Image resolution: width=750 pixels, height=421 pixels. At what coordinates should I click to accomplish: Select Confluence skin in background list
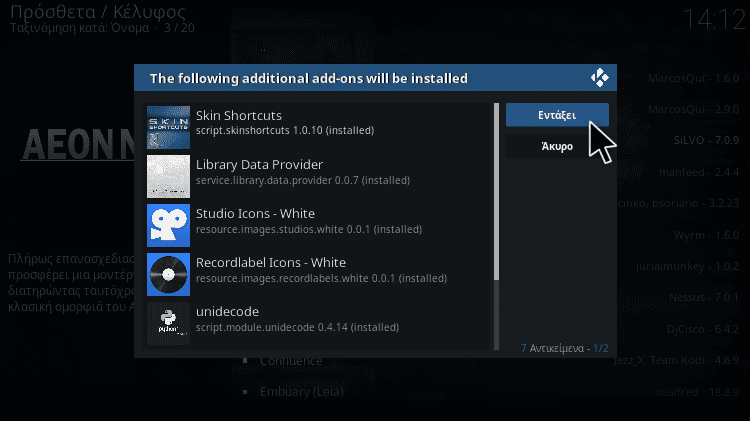[x=291, y=361]
